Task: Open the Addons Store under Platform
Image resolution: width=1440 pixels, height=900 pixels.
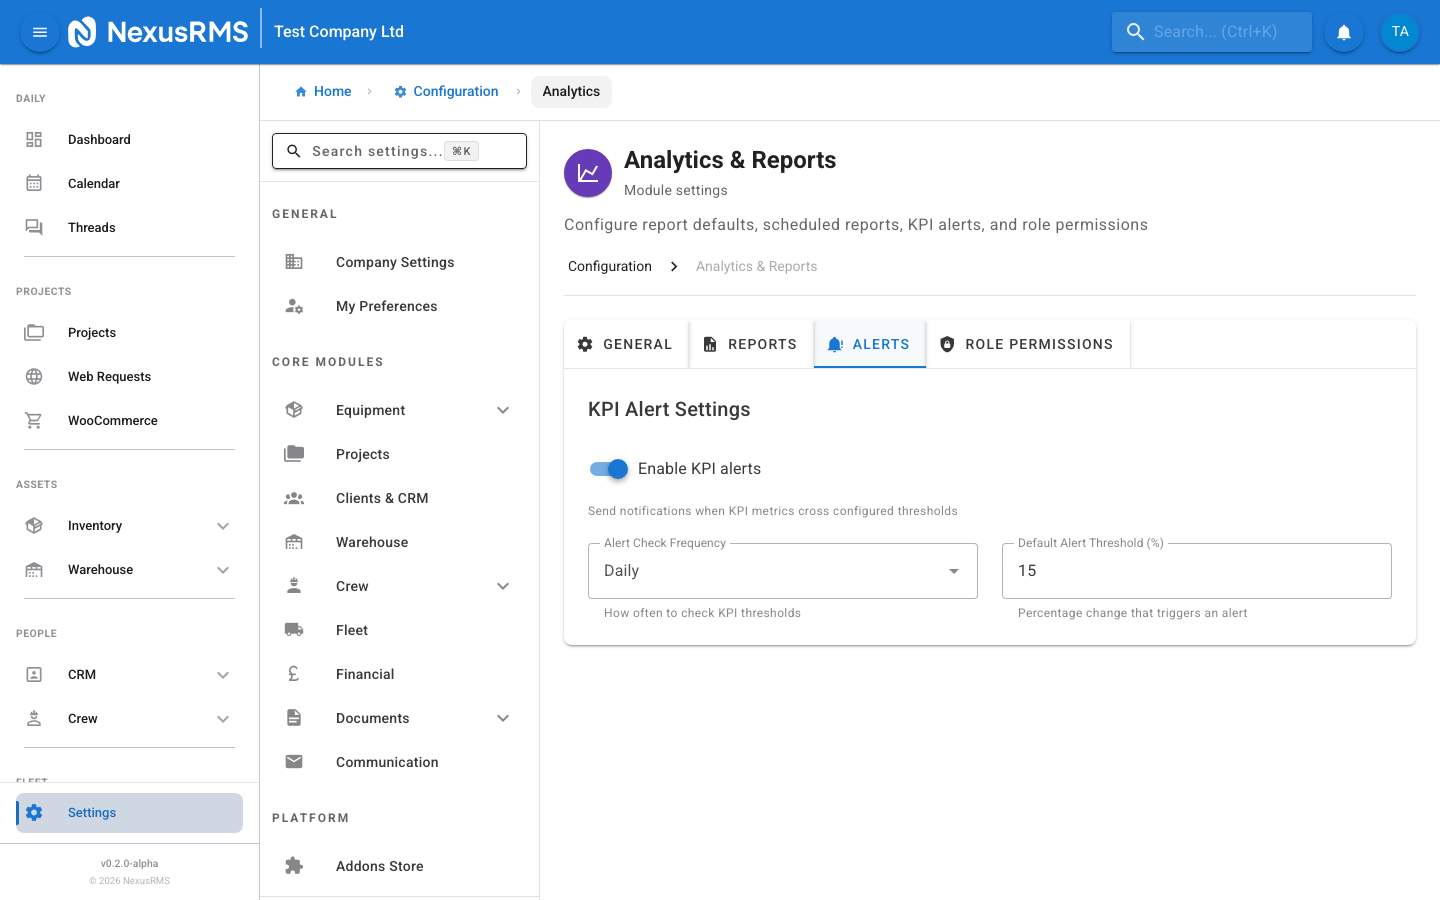Action: click(379, 866)
